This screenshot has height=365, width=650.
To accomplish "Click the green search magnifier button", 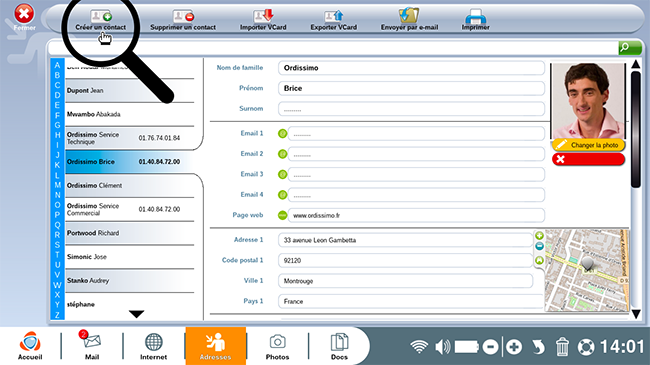I will coord(630,48).
